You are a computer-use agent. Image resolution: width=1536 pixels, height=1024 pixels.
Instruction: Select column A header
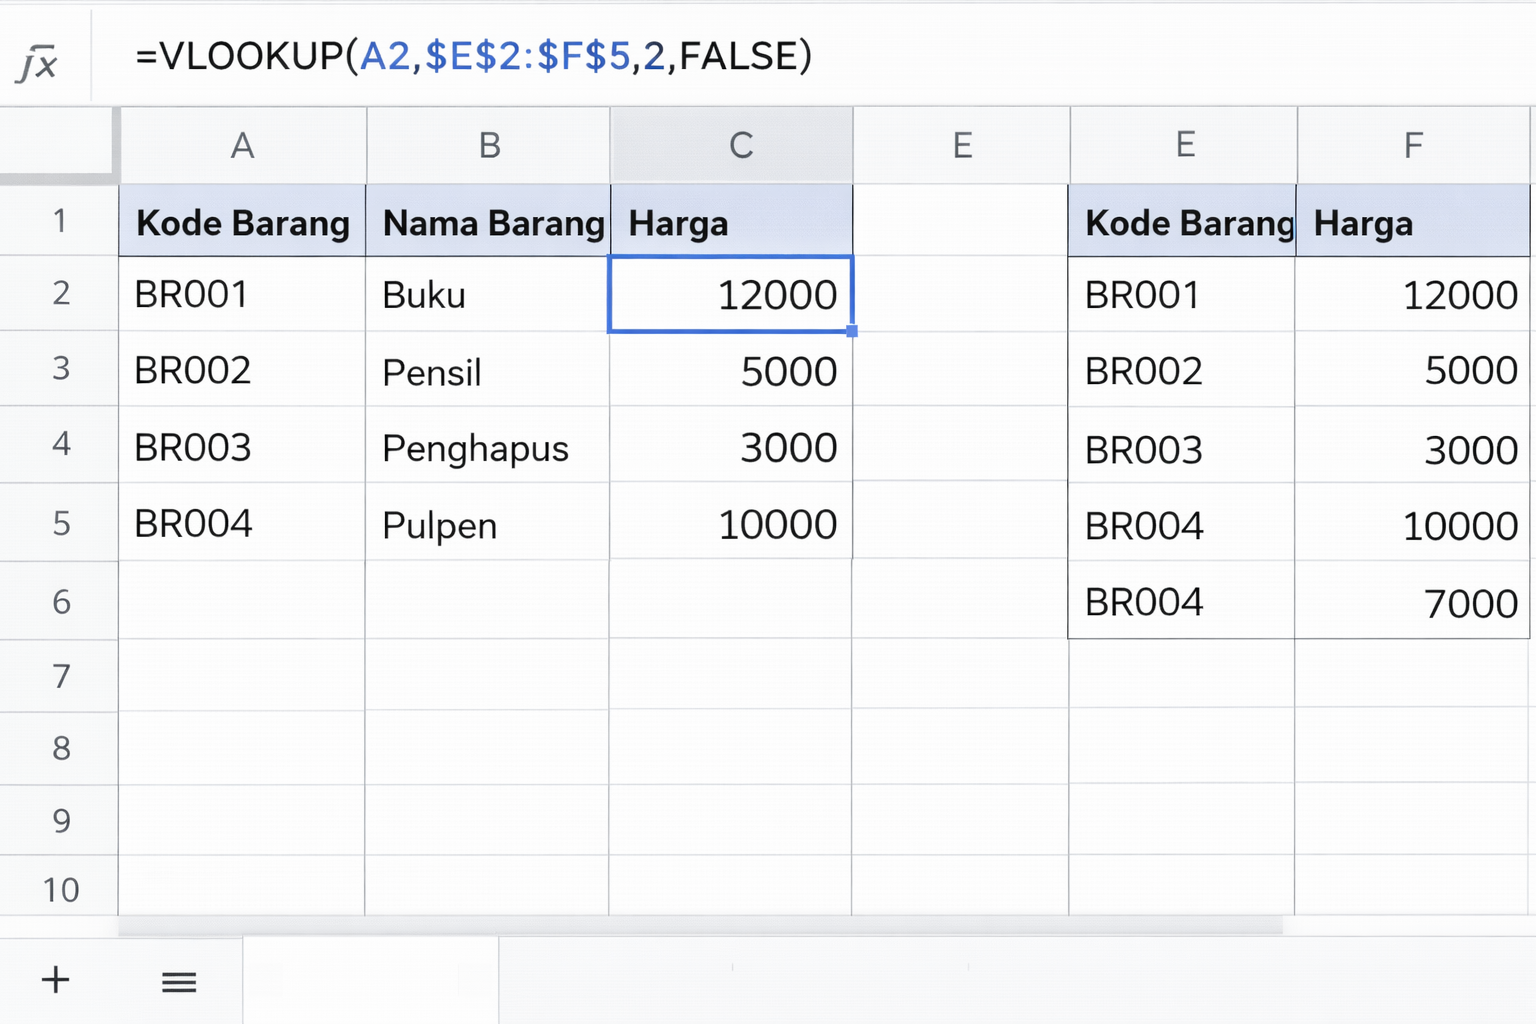tap(242, 146)
